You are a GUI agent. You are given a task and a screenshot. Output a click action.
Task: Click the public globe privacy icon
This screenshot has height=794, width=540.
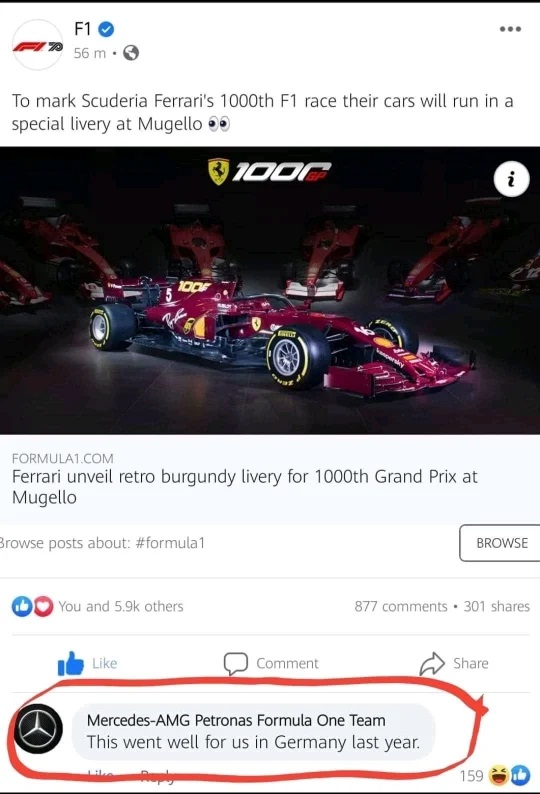coord(131,53)
